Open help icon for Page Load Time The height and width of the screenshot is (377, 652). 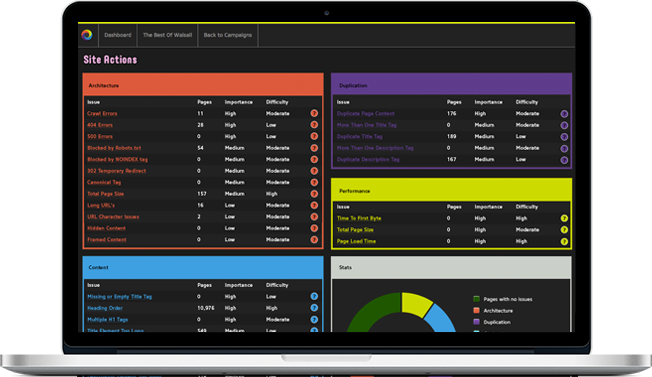(x=564, y=241)
